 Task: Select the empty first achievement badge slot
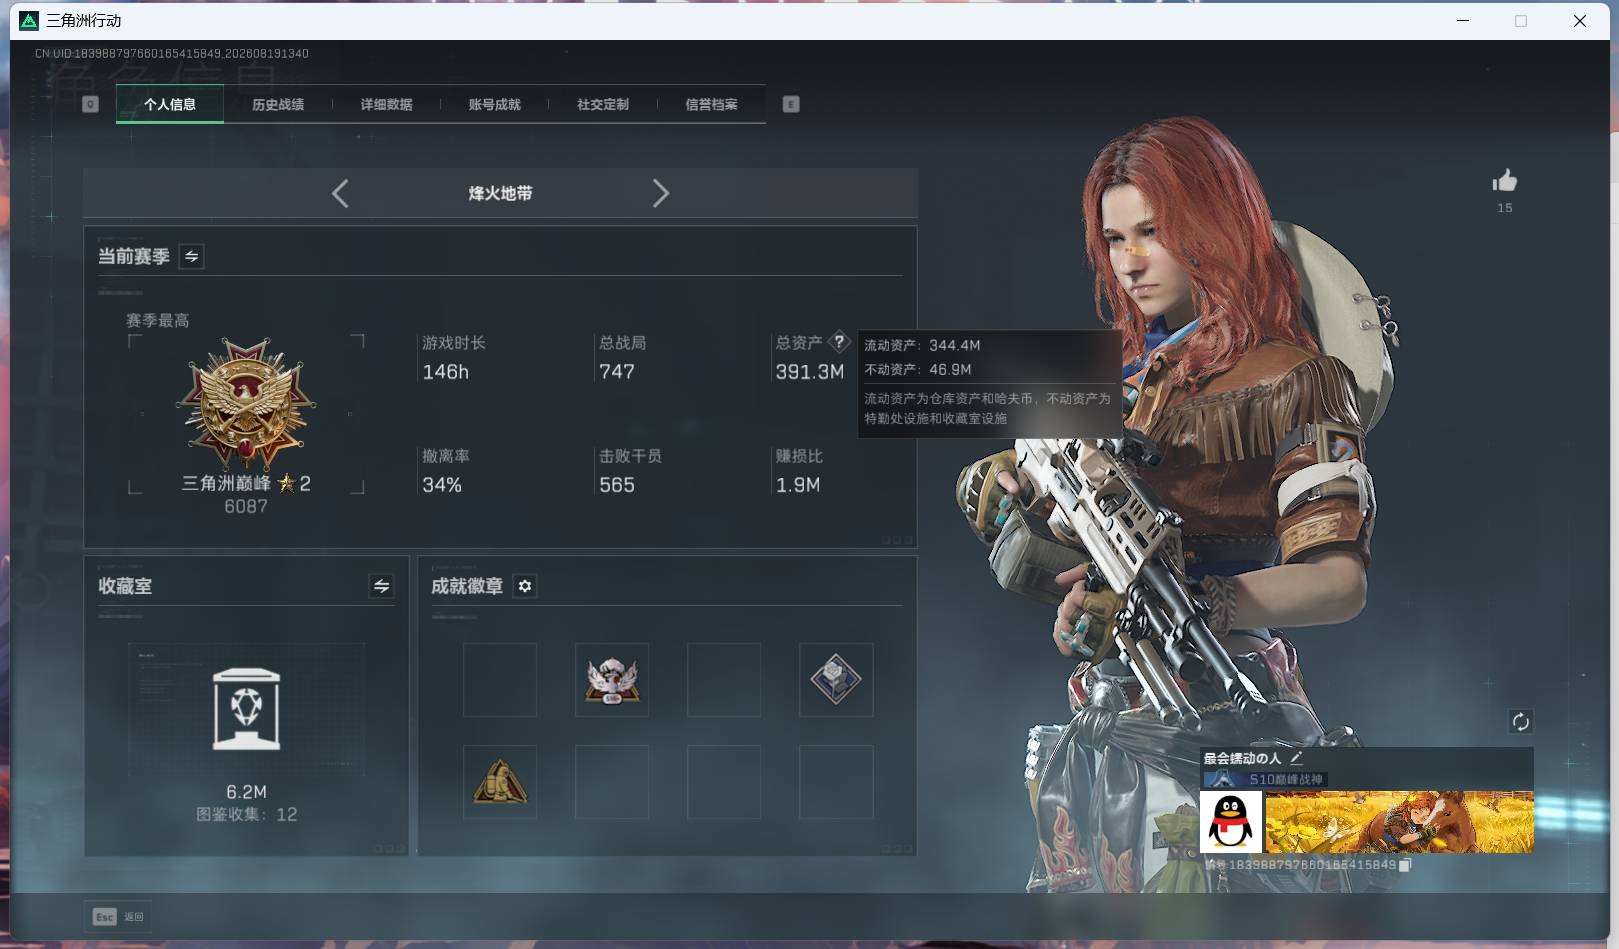click(x=500, y=680)
